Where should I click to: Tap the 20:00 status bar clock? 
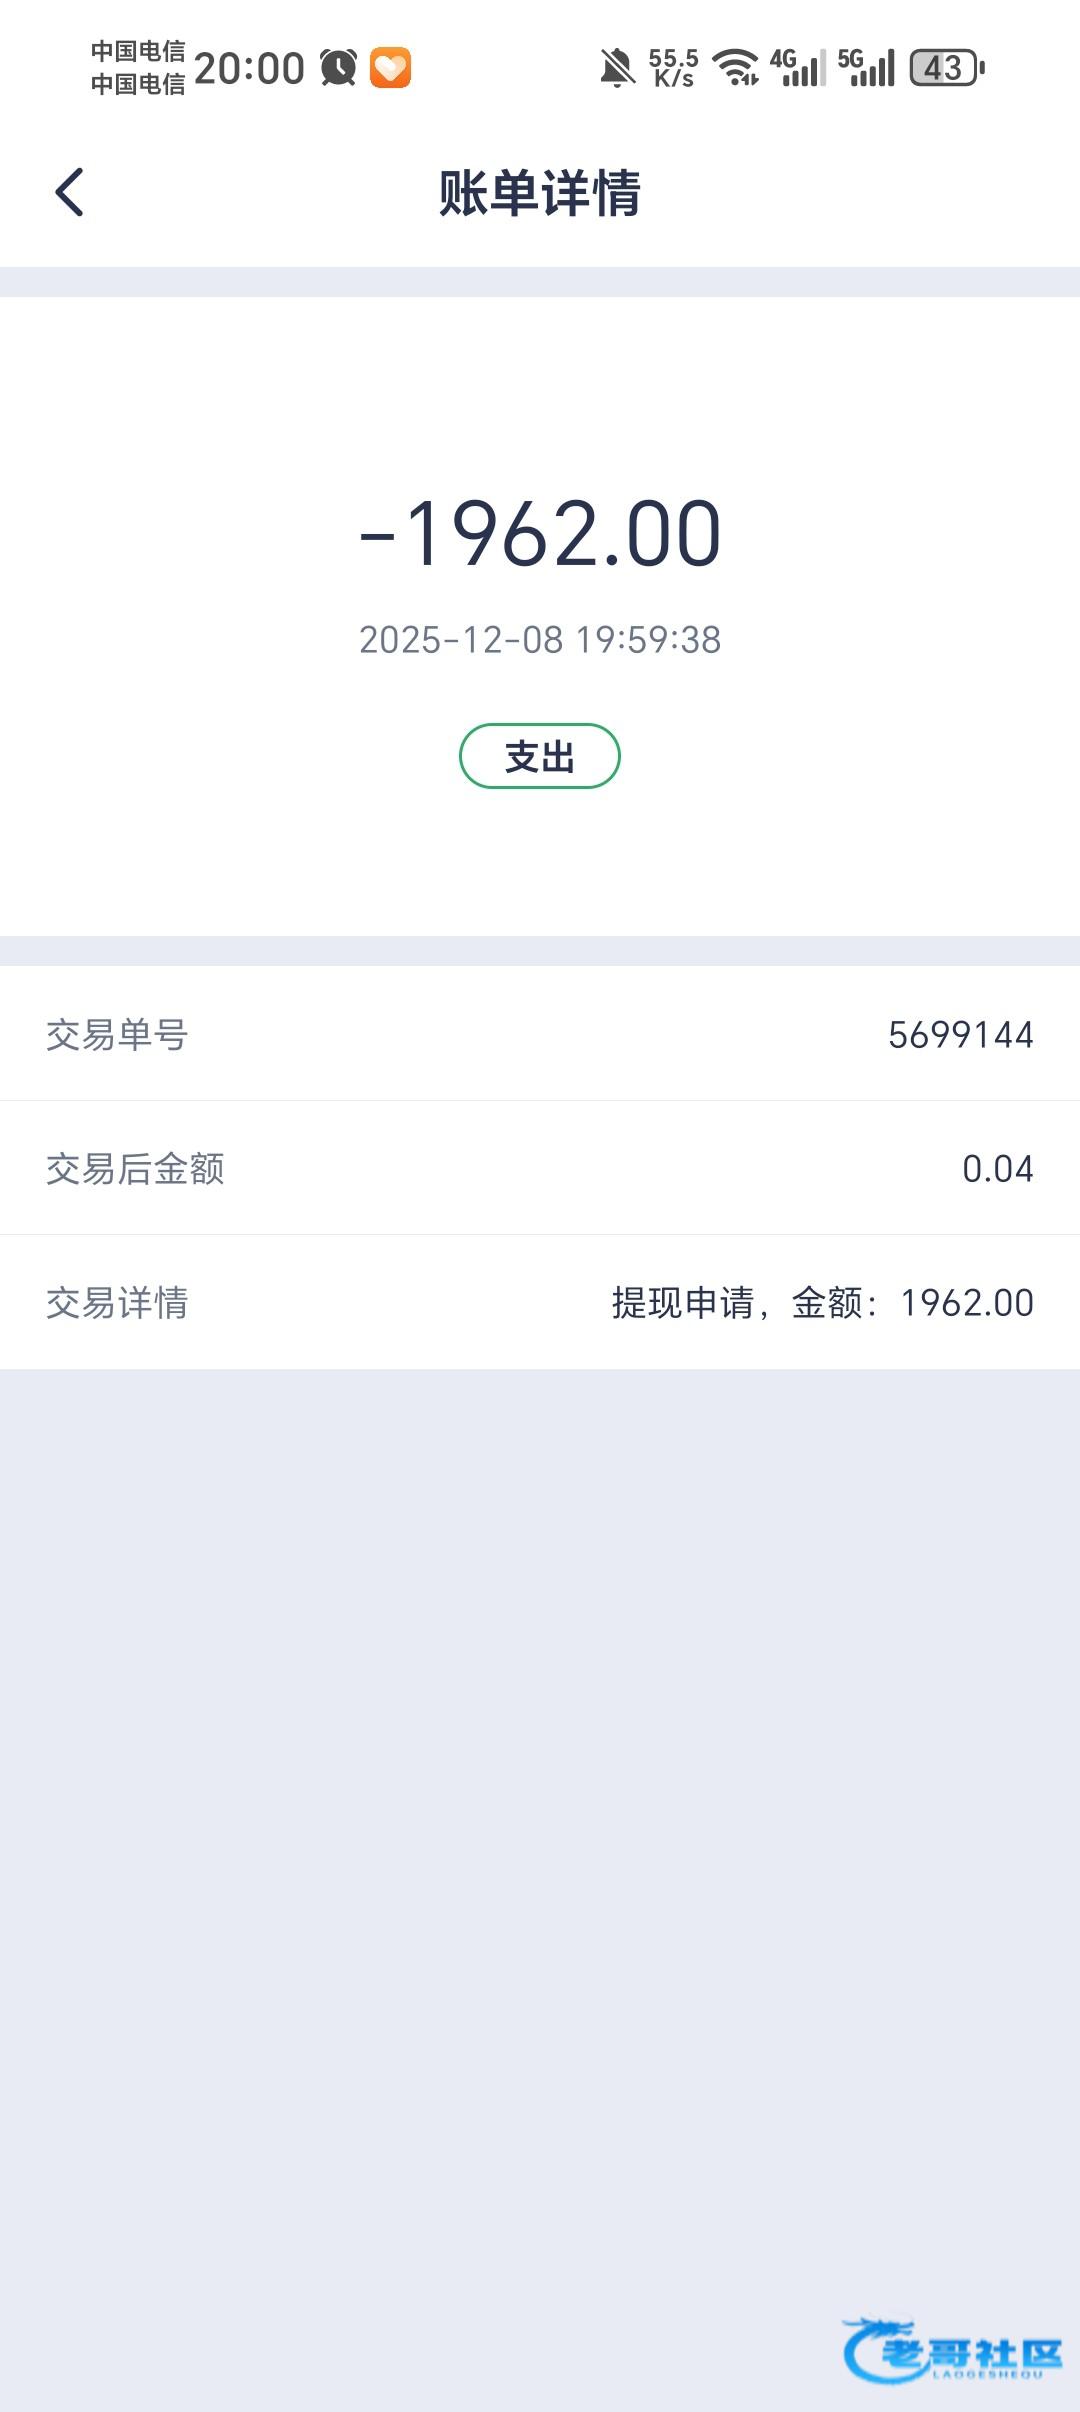249,68
